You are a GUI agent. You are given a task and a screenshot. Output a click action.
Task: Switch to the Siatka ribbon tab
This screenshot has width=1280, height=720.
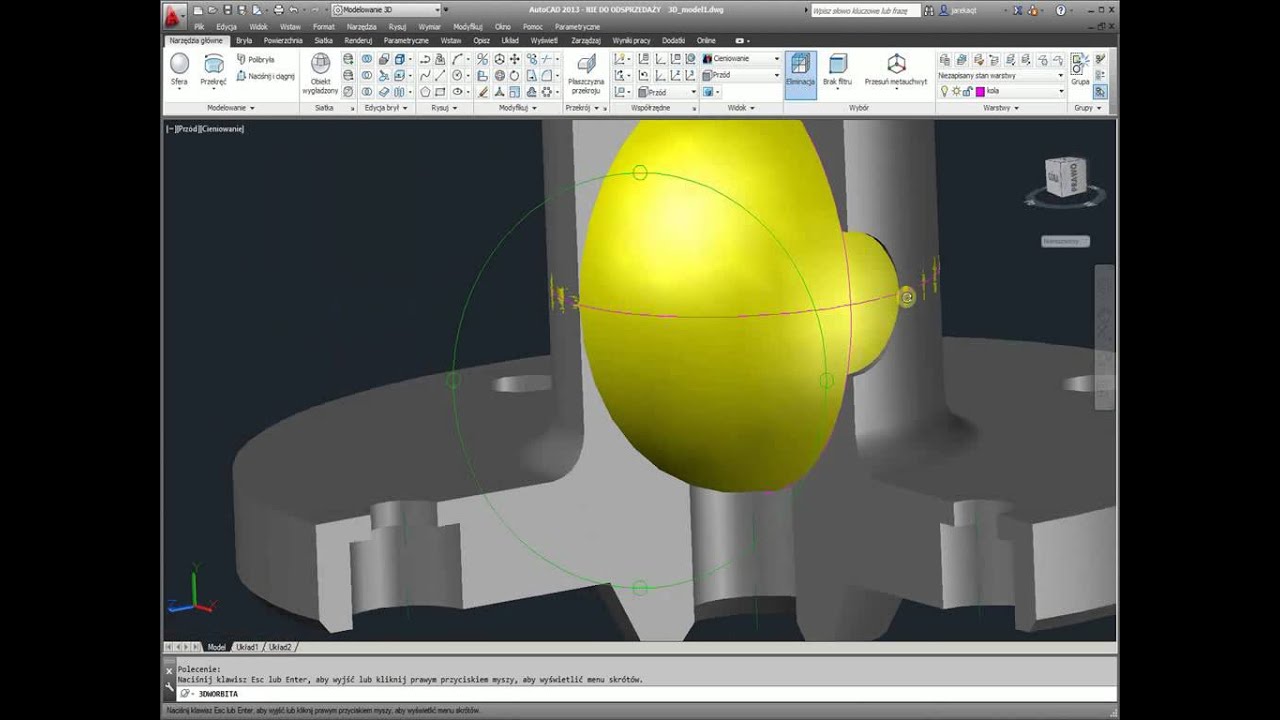click(323, 41)
